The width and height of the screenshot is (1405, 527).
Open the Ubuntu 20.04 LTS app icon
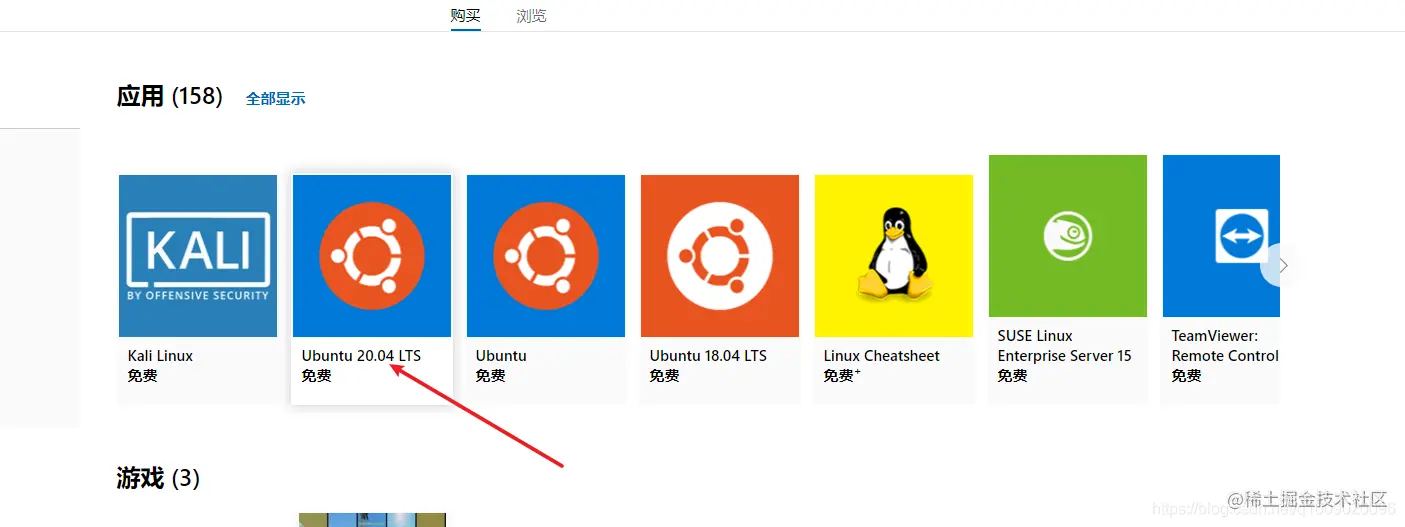tap(372, 256)
